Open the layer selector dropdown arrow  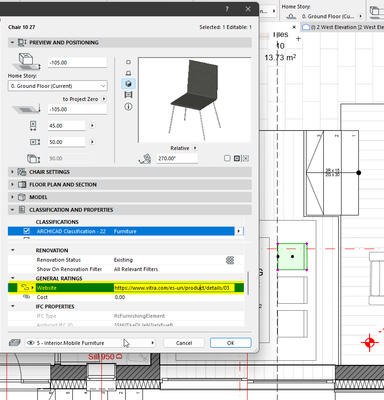[x=152, y=343]
